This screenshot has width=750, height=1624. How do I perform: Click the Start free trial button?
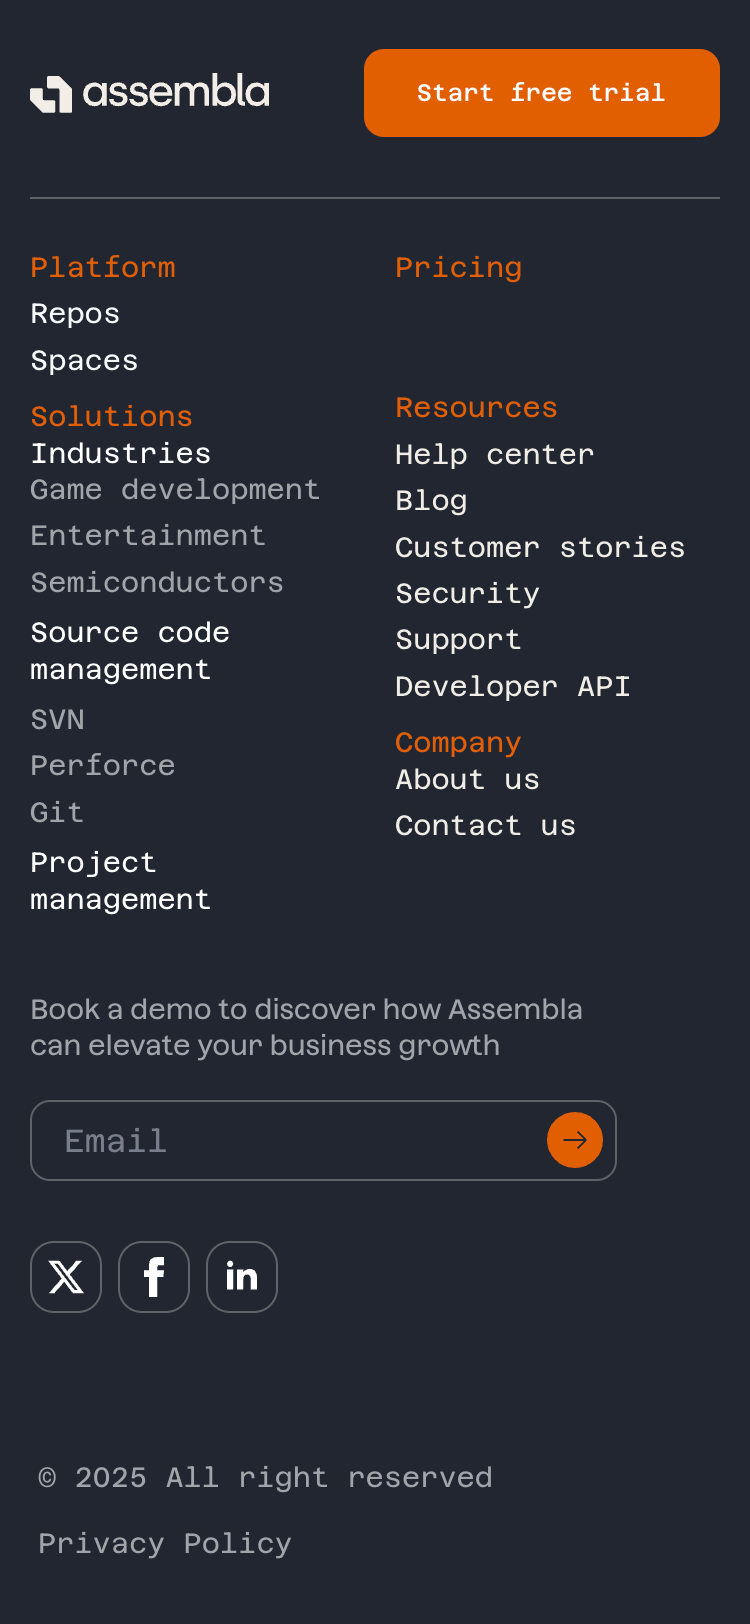tap(541, 92)
